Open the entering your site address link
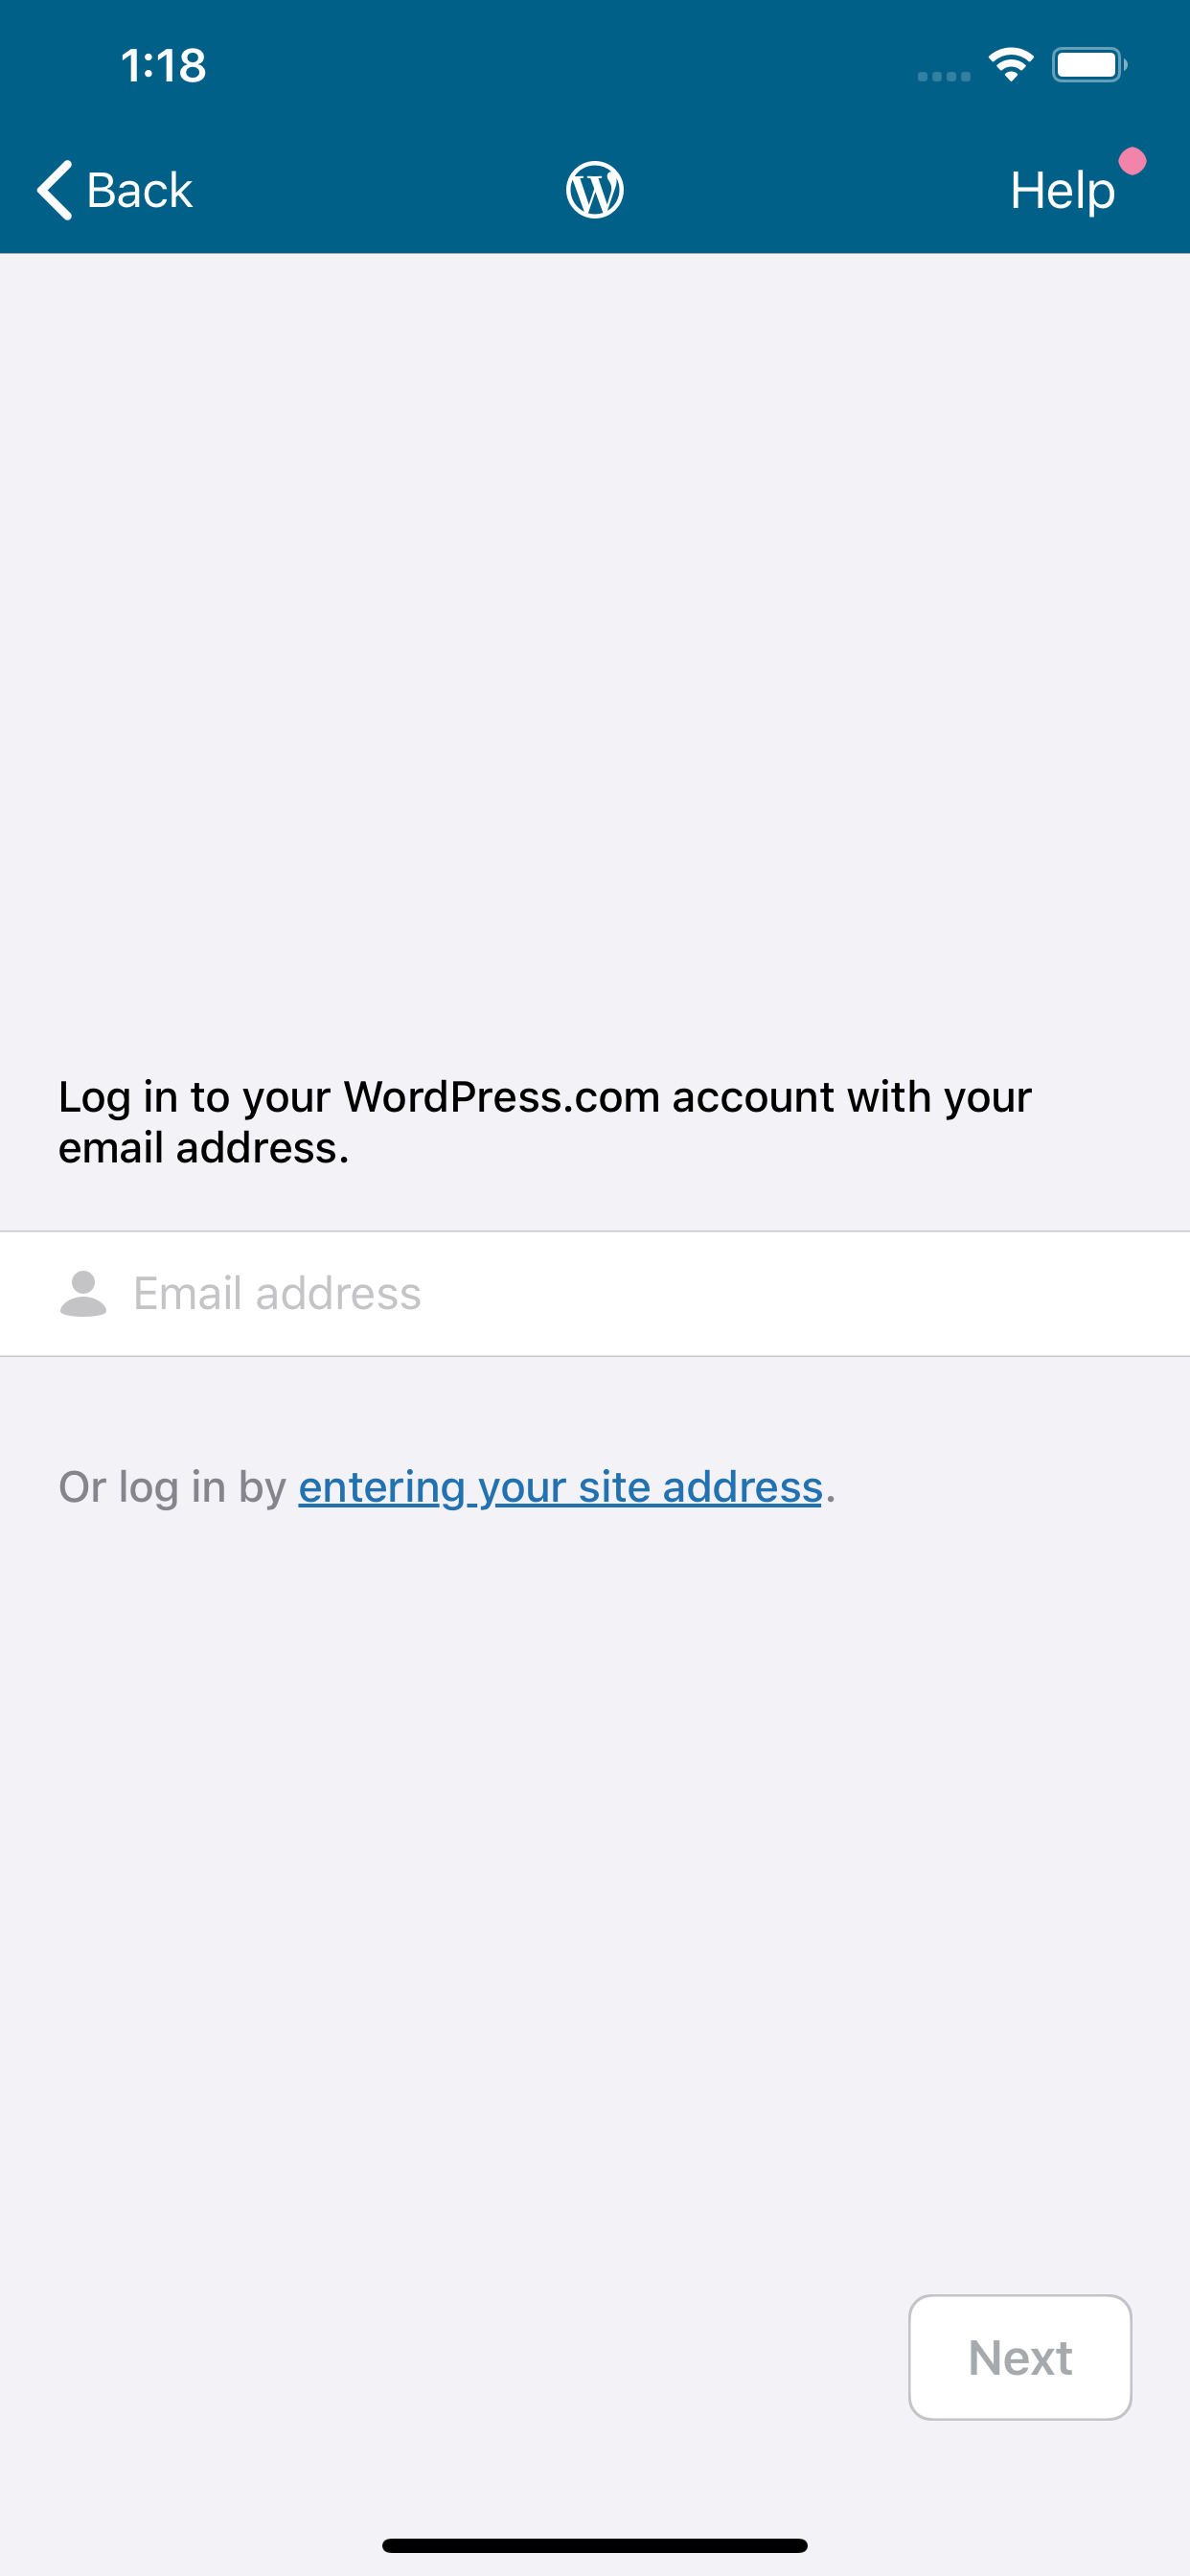 [560, 1487]
